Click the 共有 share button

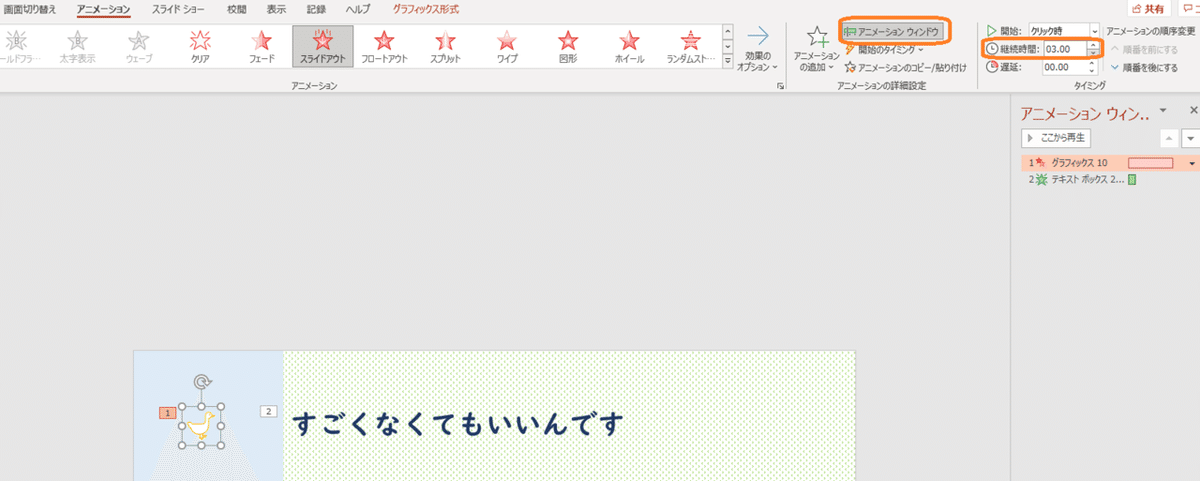pyautogui.click(x=1150, y=8)
